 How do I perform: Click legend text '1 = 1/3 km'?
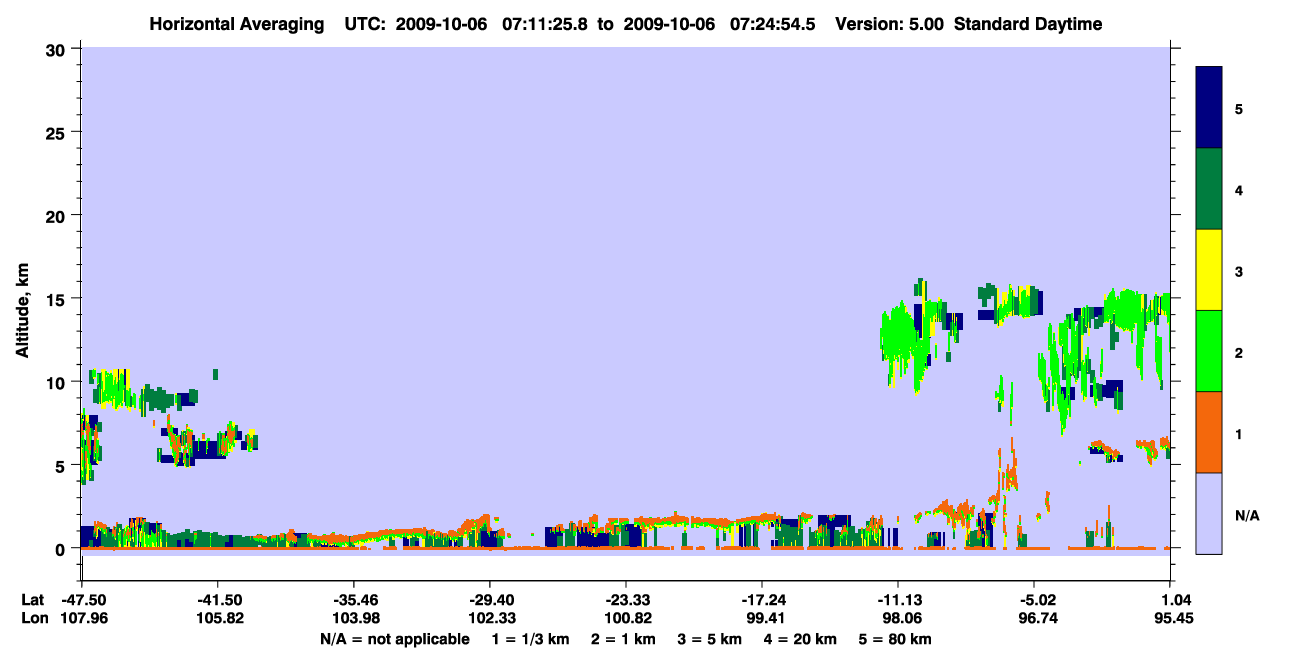click(529, 639)
